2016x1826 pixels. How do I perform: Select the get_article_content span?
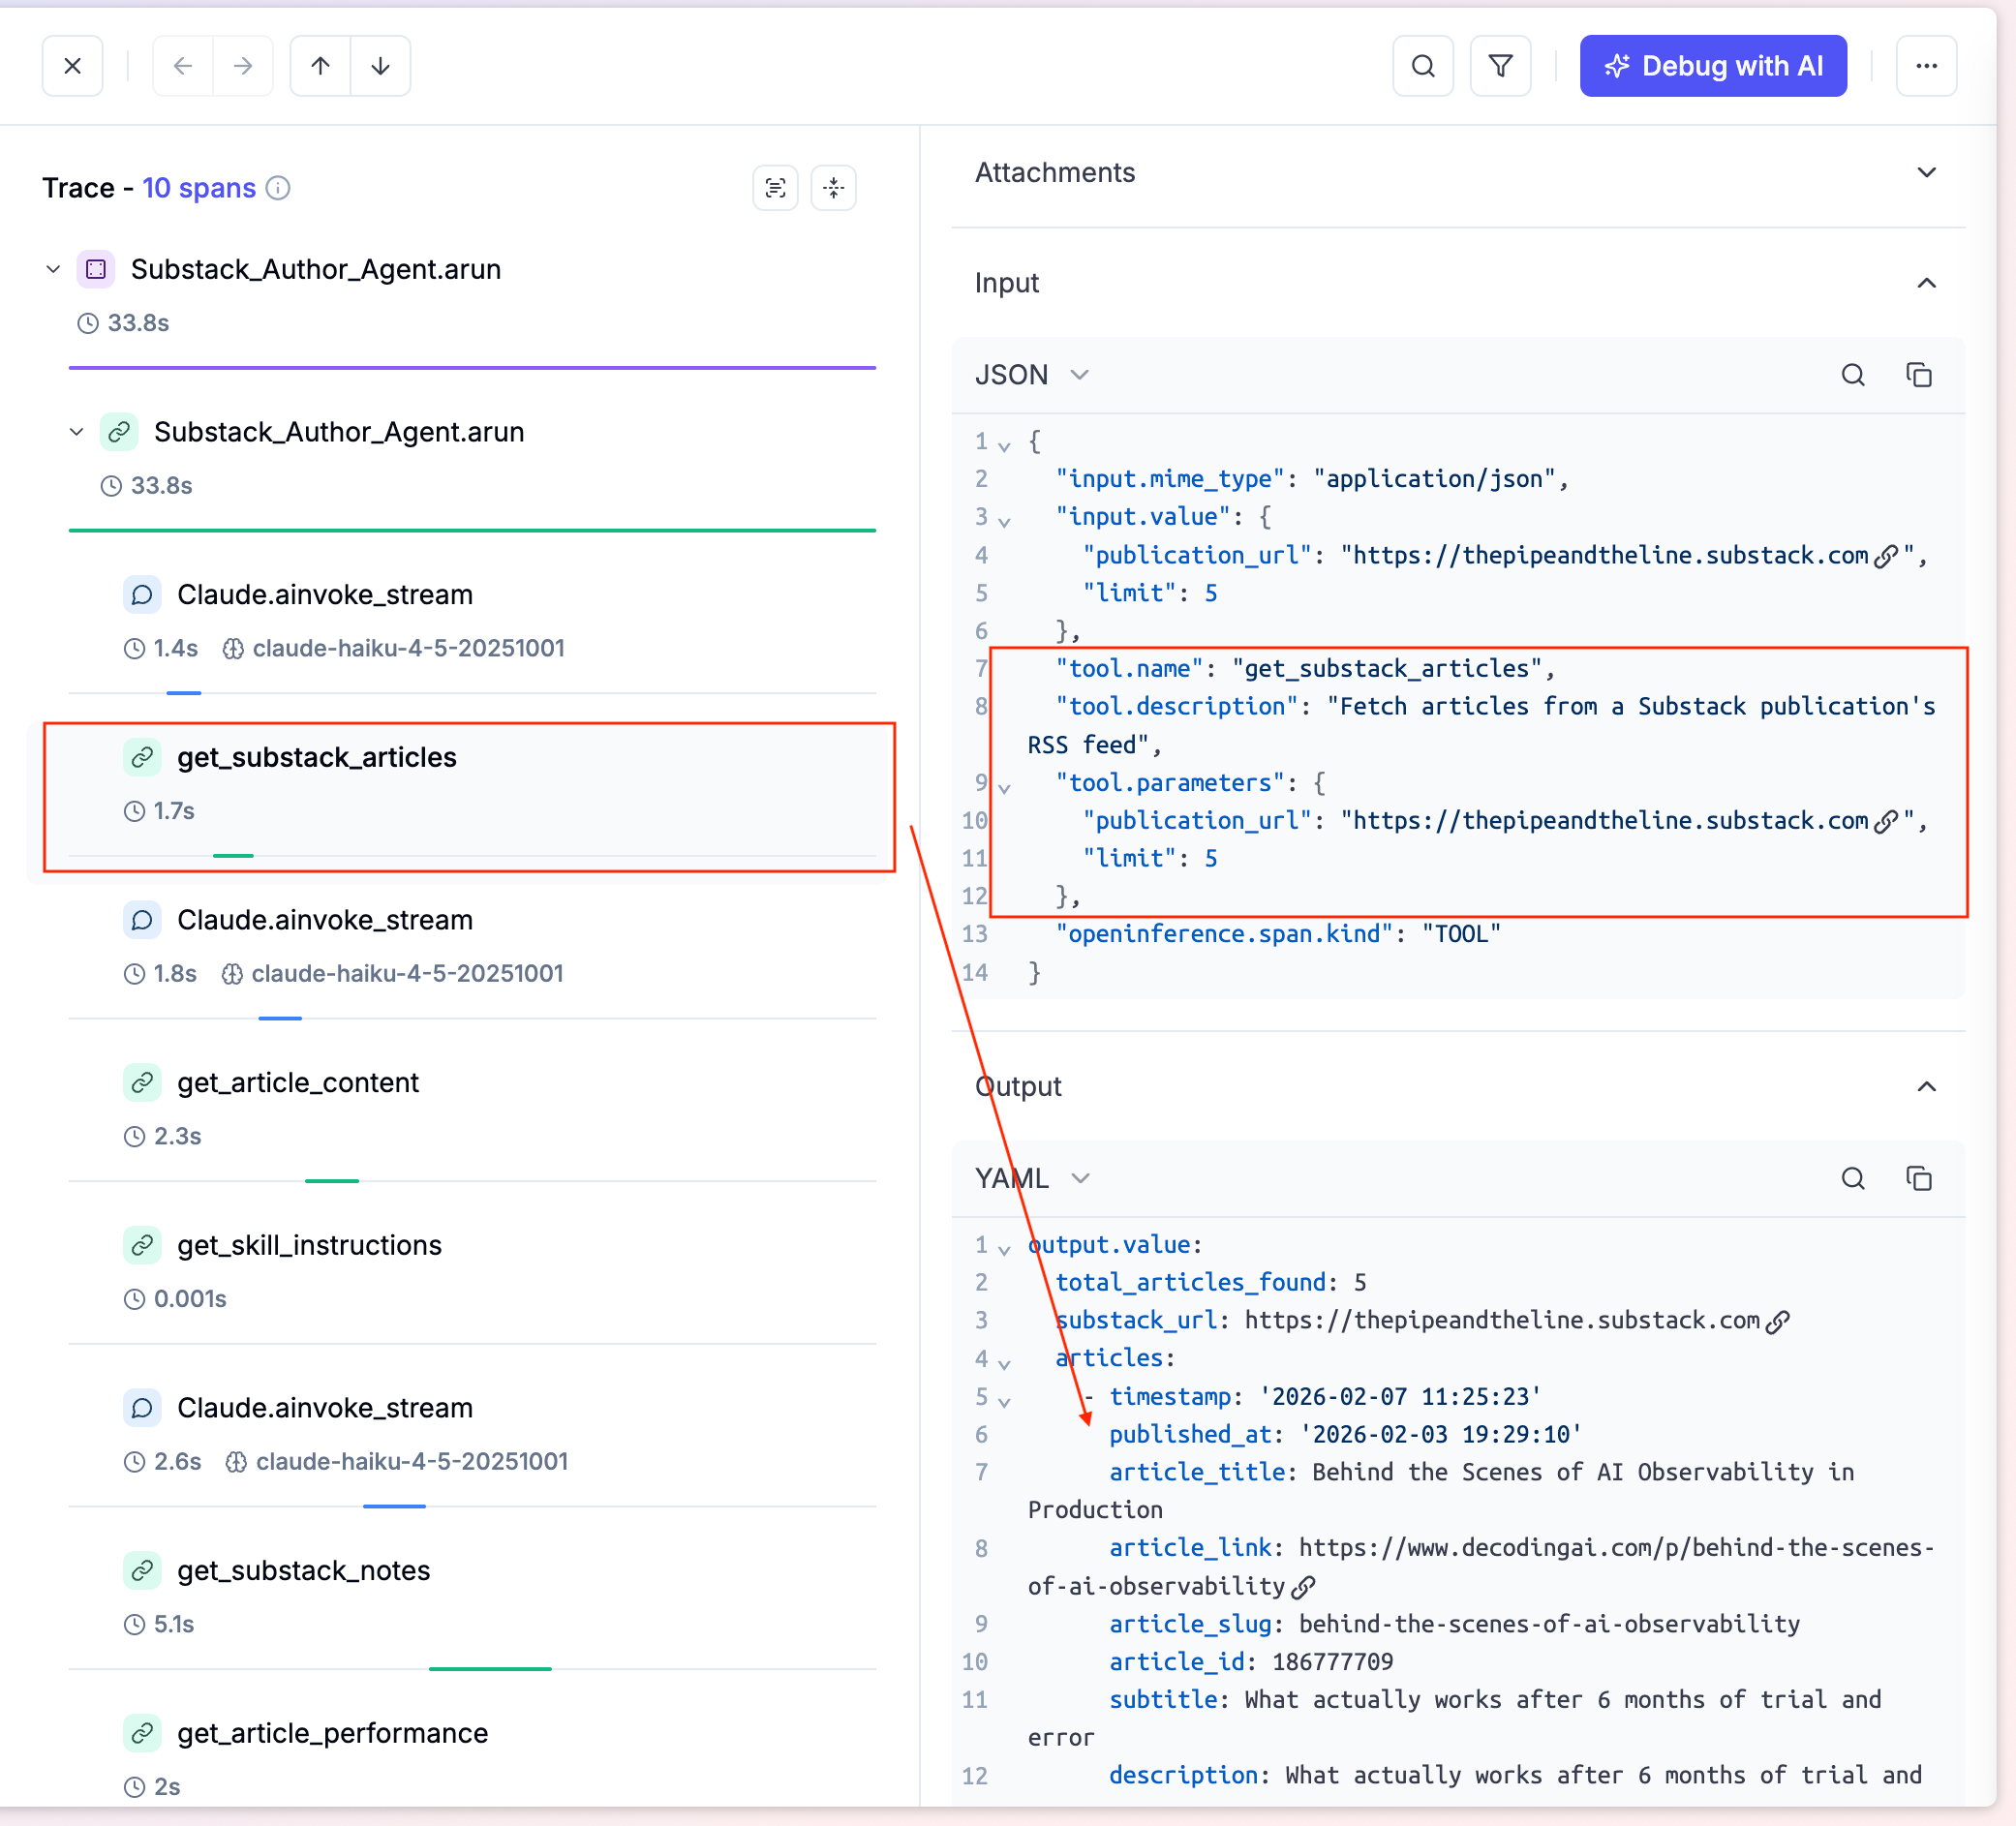click(298, 1083)
